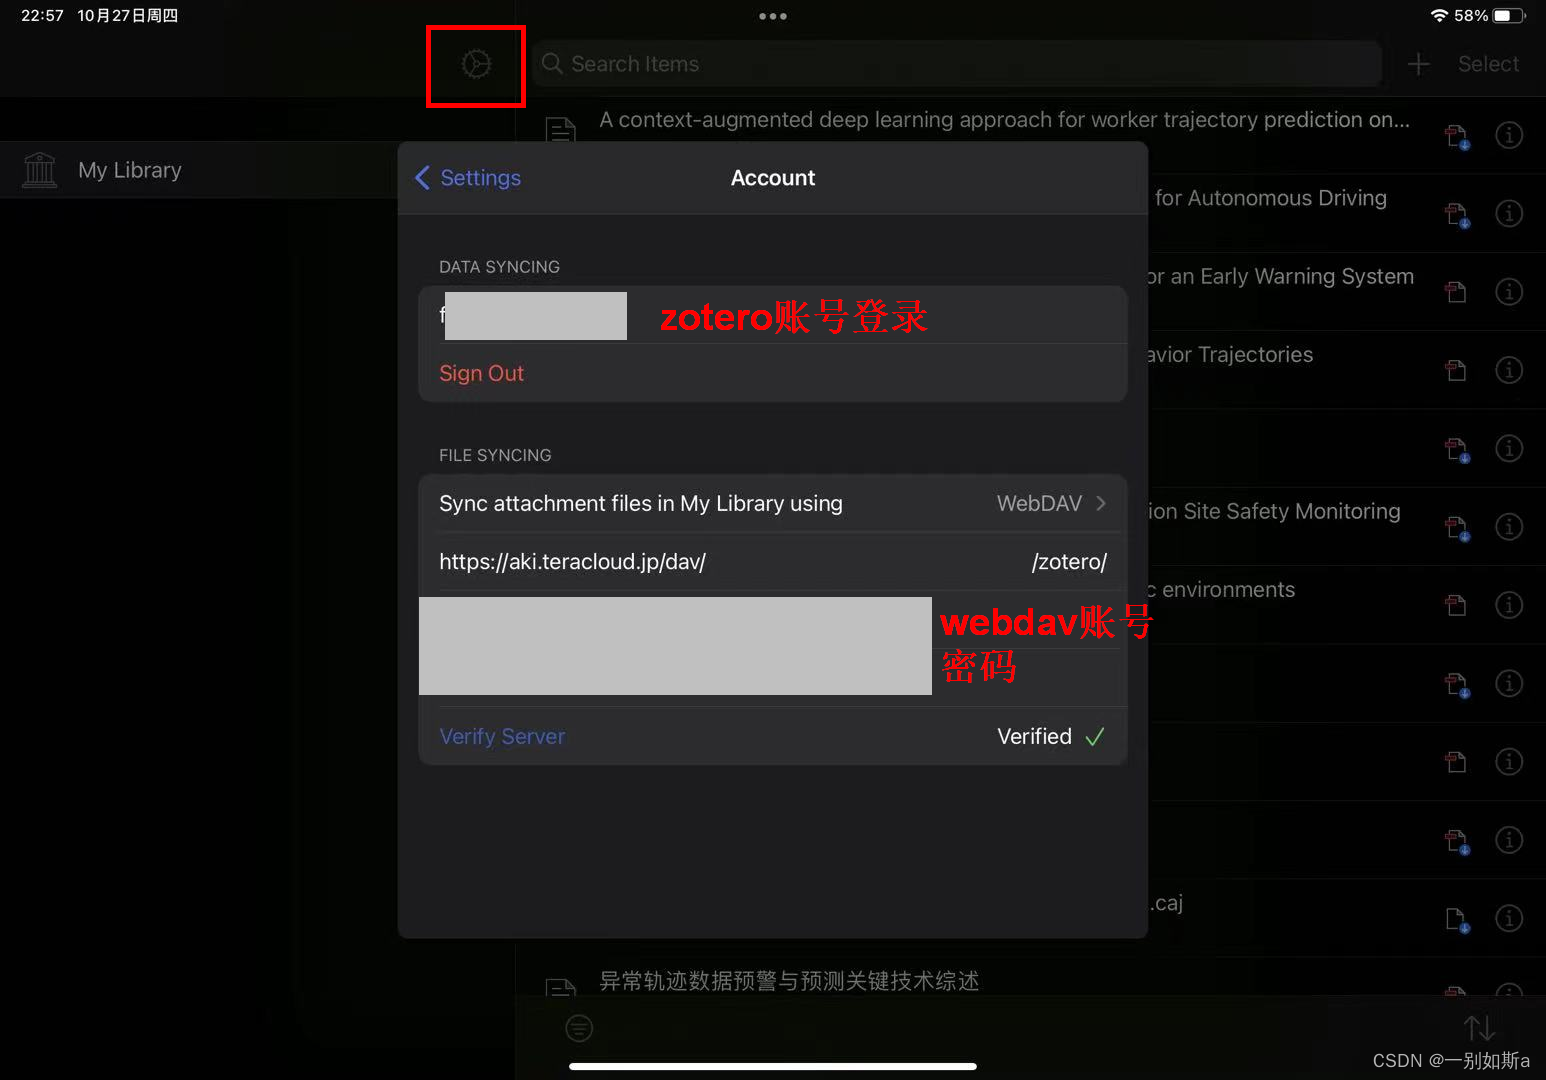Click the plus icon to add item
The height and width of the screenshot is (1080, 1546).
click(1418, 64)
